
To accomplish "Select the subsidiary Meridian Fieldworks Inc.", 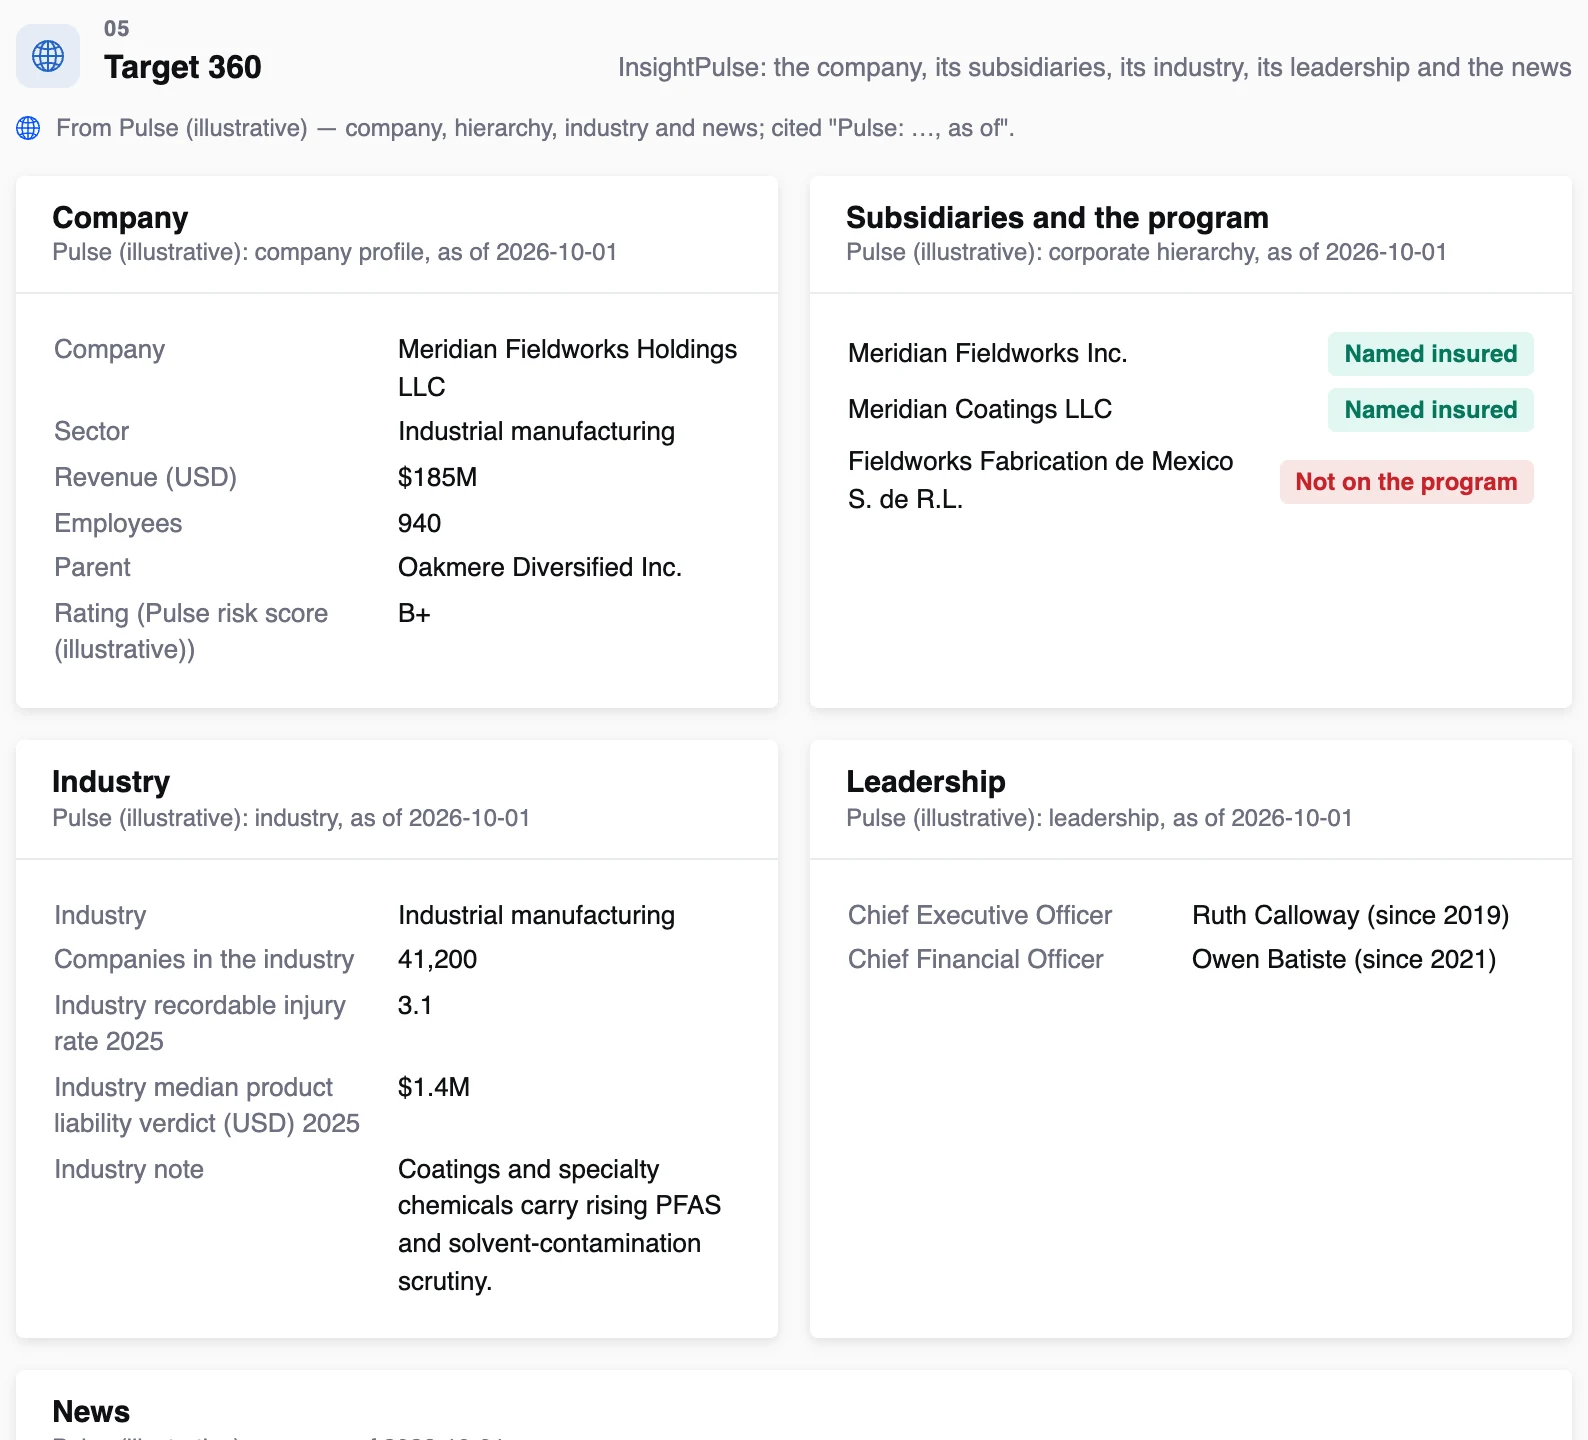I will 987,353.
